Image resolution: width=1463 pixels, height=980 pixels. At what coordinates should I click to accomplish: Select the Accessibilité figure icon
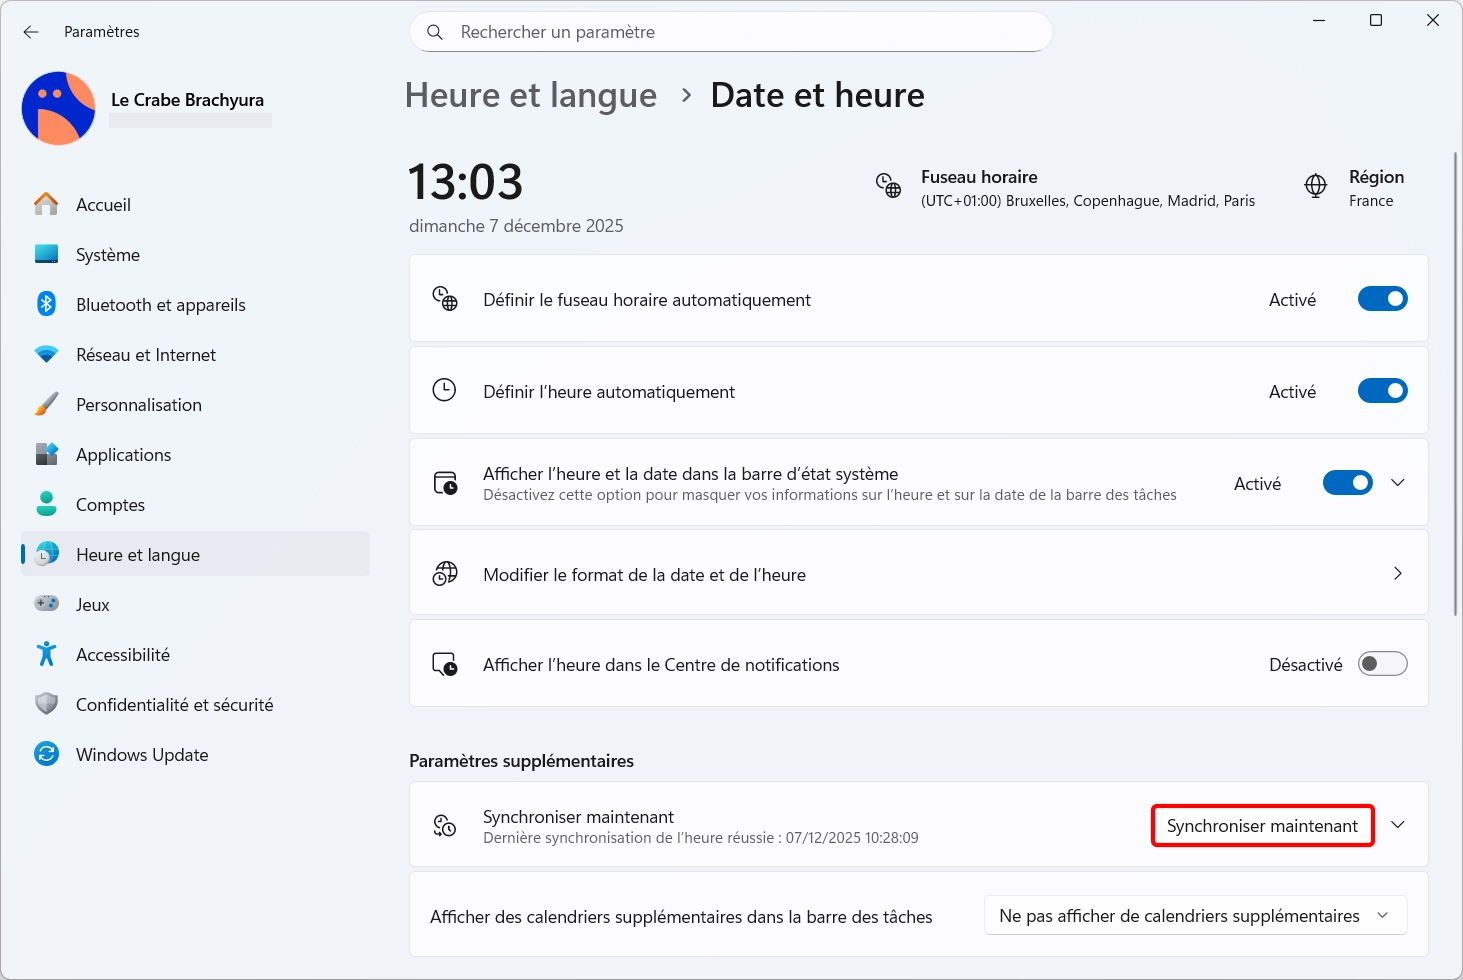coord(46,654)
